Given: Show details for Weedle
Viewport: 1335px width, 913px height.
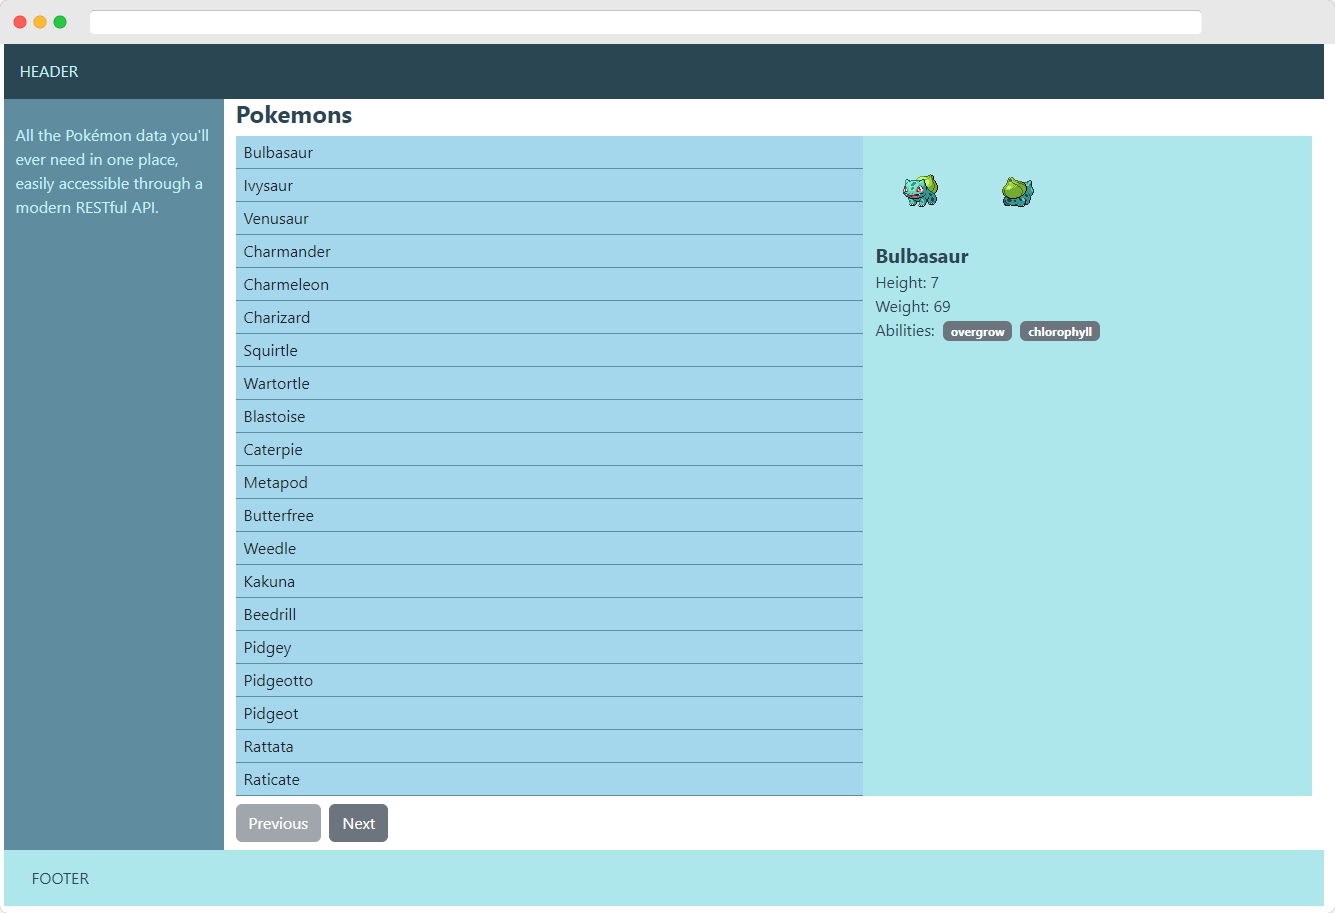Looking at the screenshot, I should [549, 549].
